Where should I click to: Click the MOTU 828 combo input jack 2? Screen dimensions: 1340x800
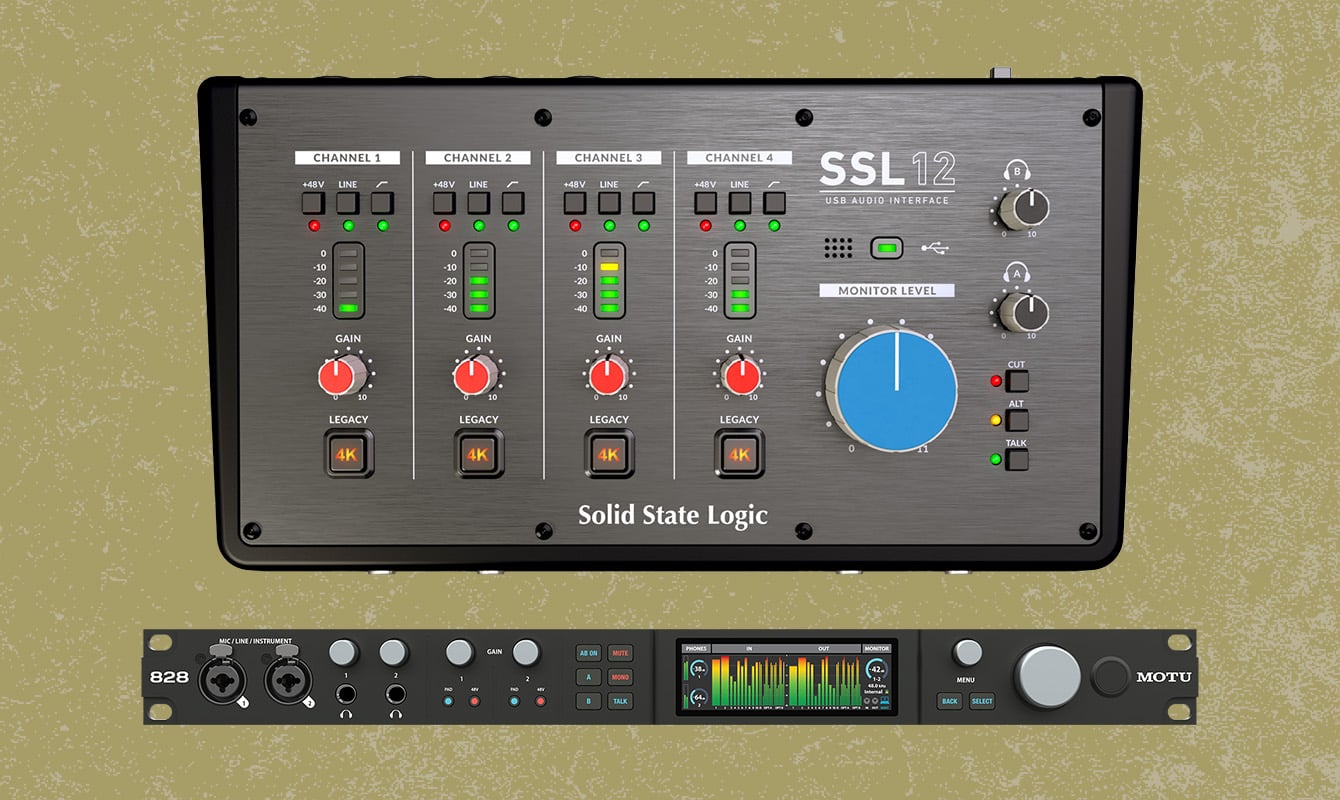tap(287, 678)
